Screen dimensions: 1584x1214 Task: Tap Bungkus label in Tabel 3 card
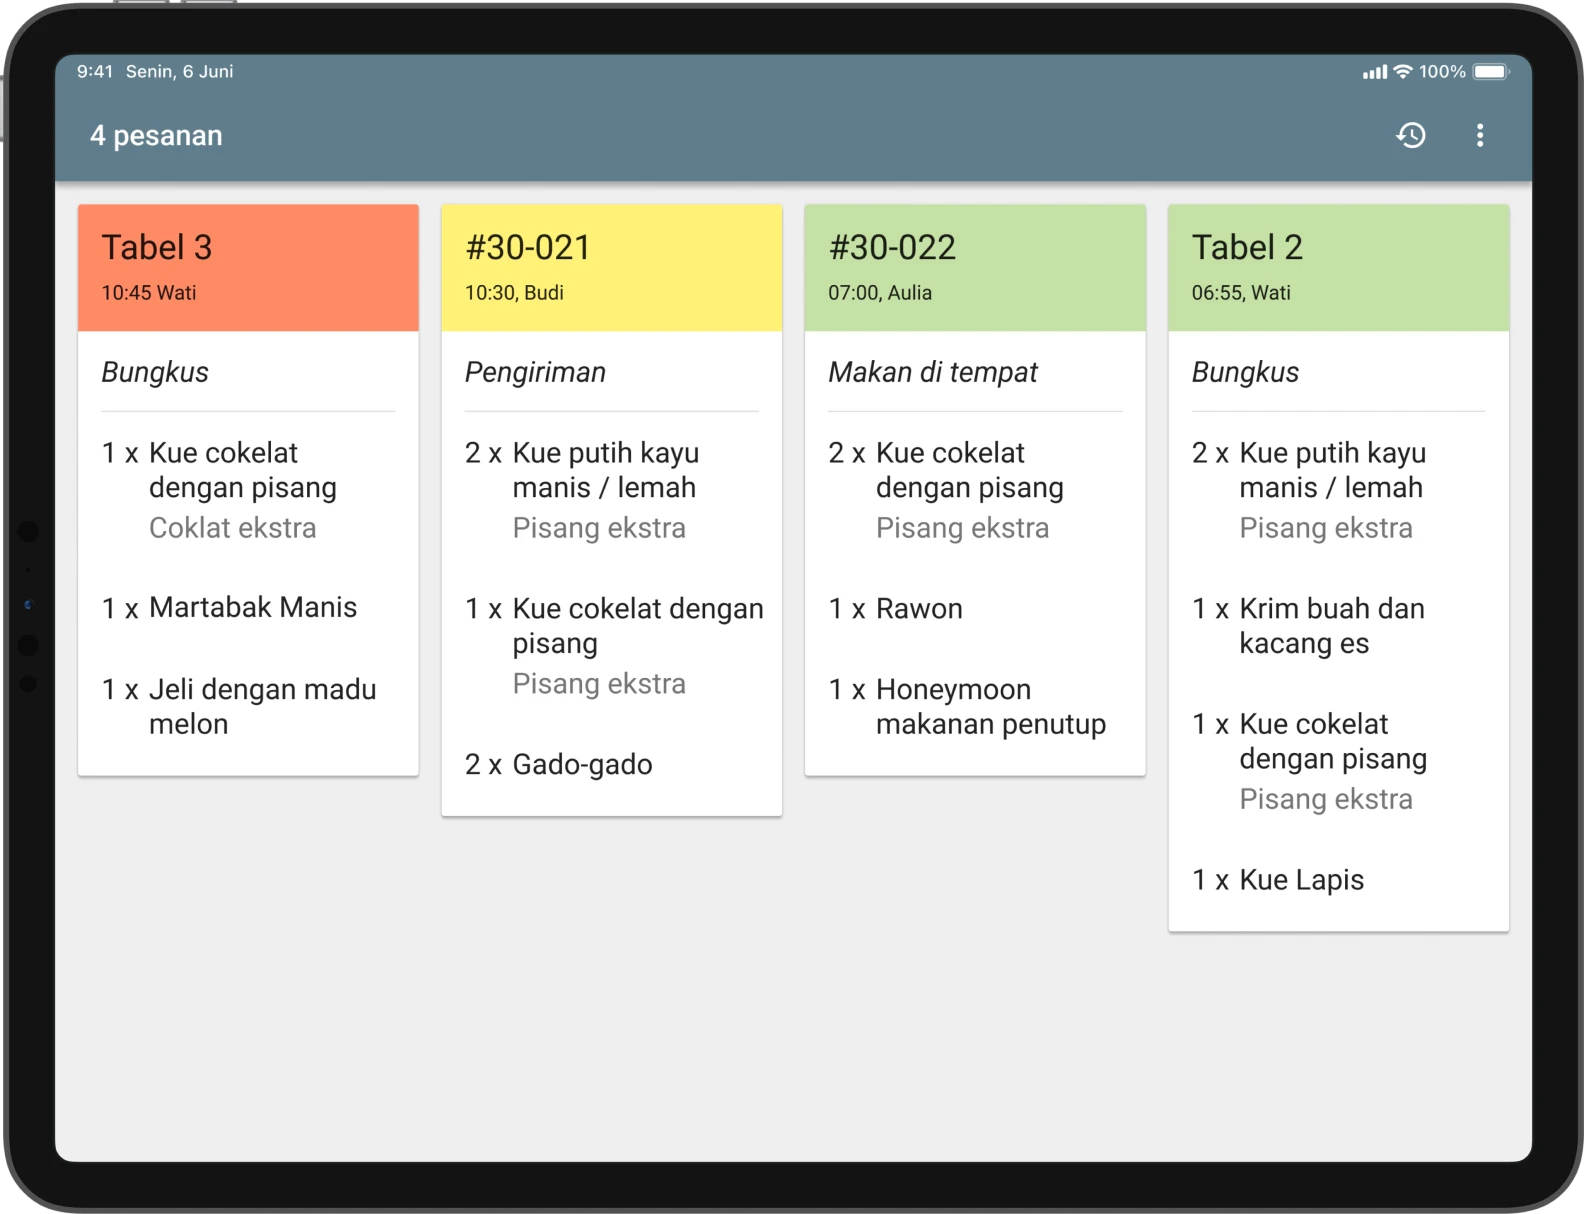(155, 372)
